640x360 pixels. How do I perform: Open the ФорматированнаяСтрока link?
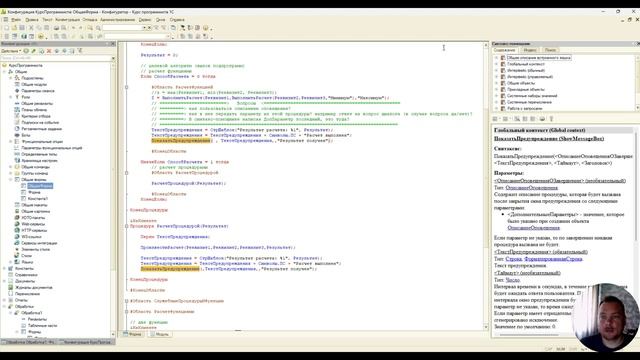553,259
